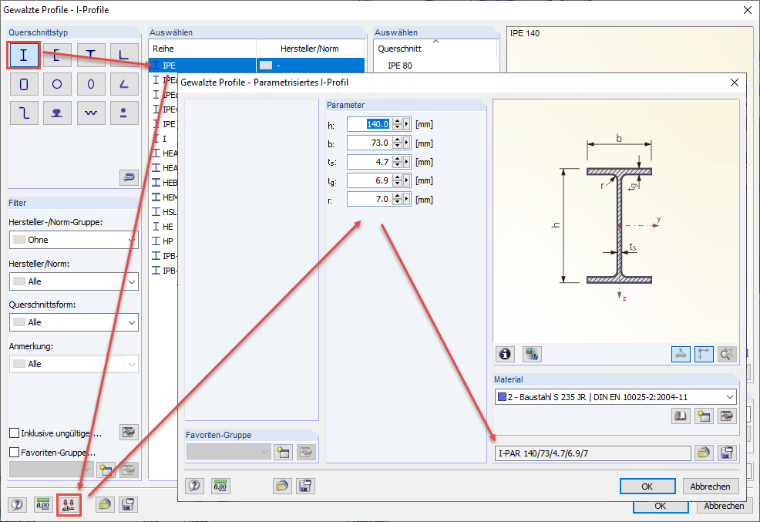This screenshot has height=522, width=760.
Task: Click save icon in main dialog
Action: click(128, 505)
